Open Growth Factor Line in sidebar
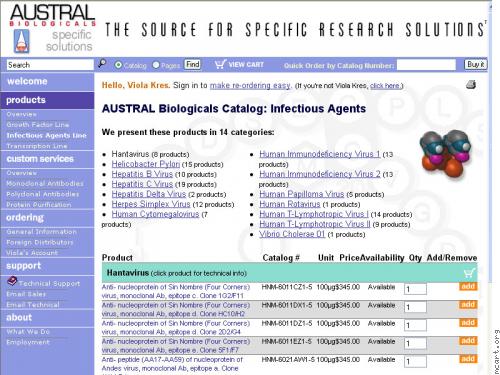The width and height of the screenshot is (500, 375). pyautogui.click(x=38, y=125)
